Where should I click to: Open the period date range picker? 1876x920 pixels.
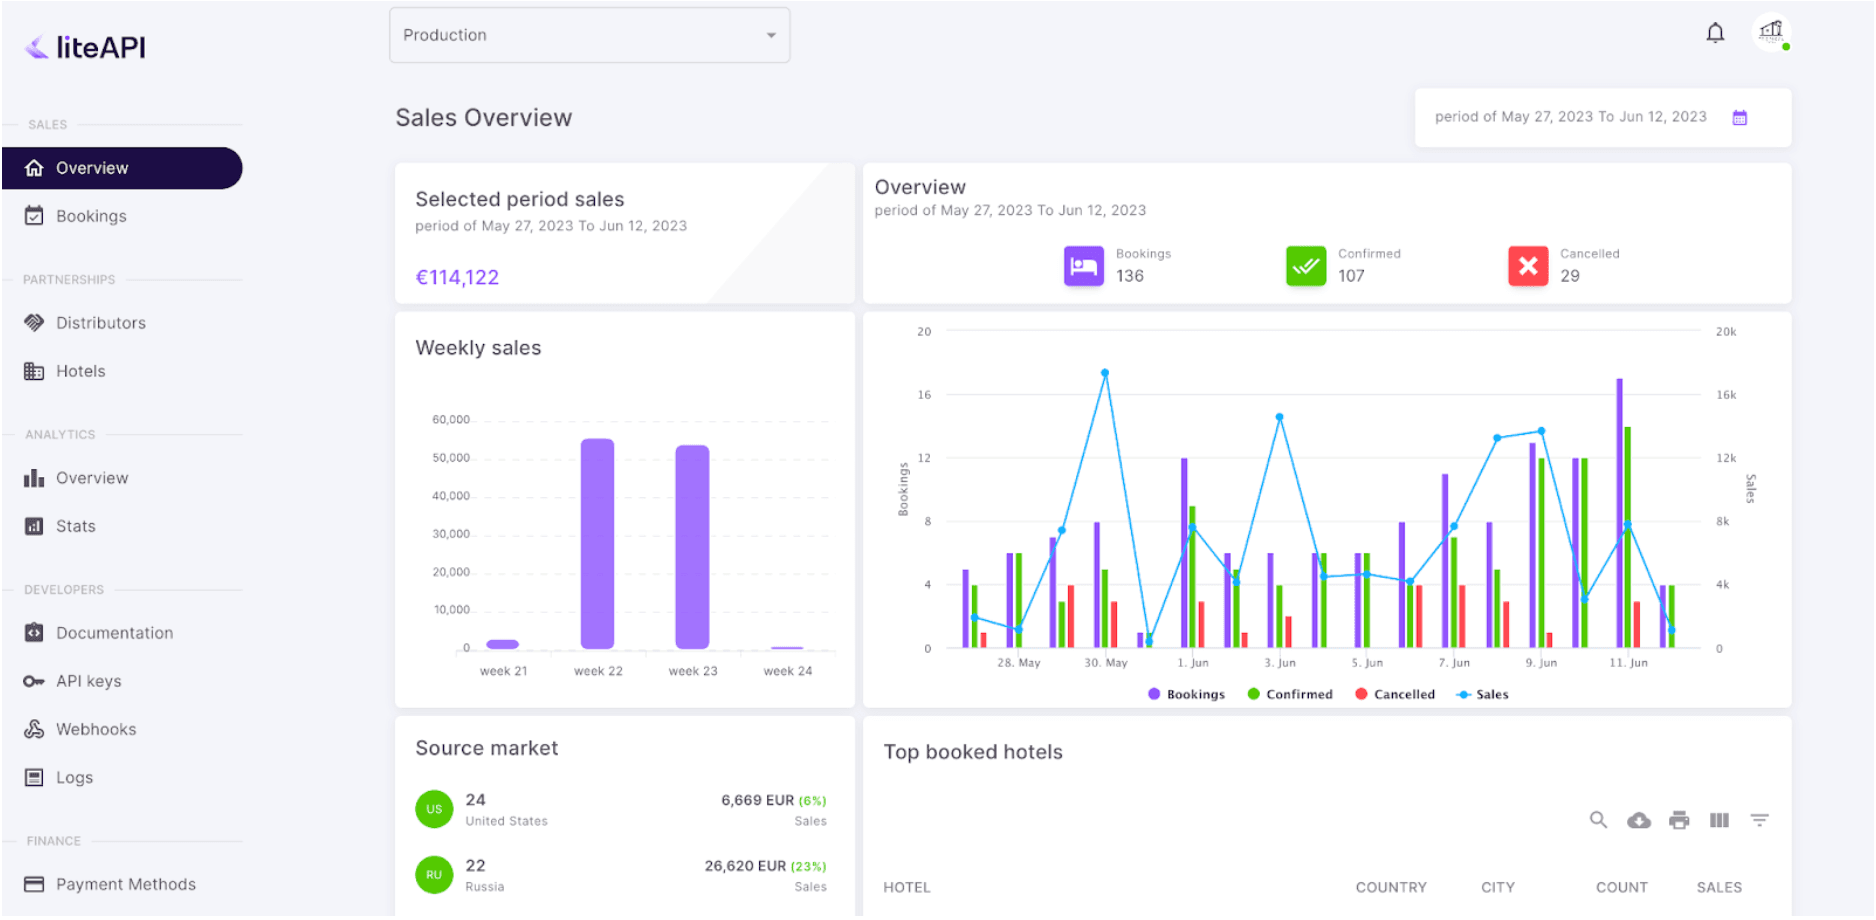coord(1570,117)
